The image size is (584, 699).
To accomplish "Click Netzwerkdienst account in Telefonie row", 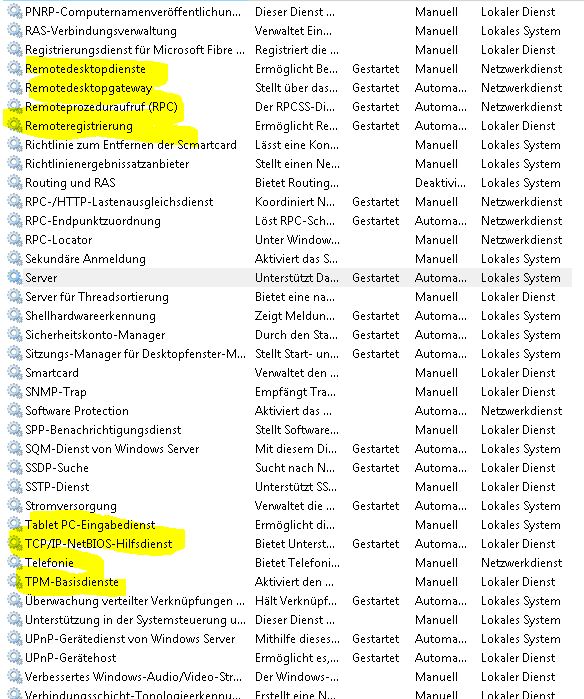I will point(521,563).
